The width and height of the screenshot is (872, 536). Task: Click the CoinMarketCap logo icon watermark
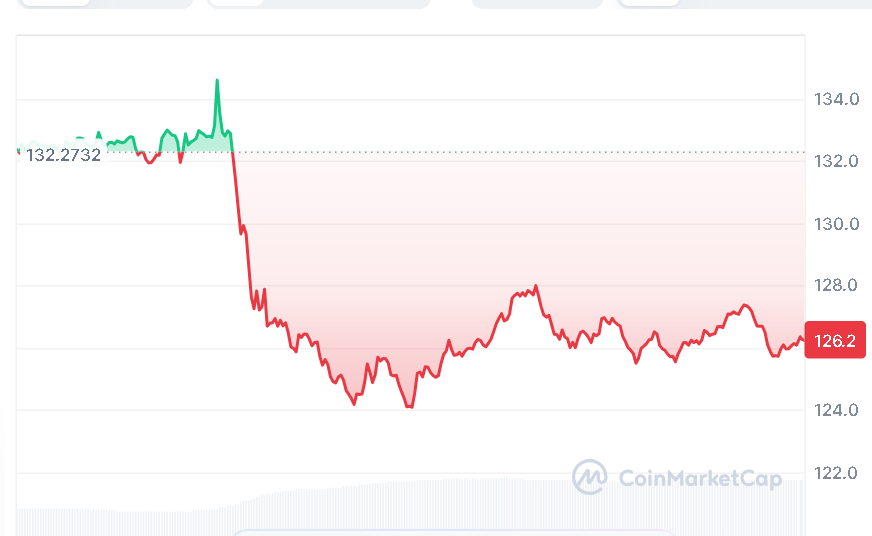pos(589,477)
